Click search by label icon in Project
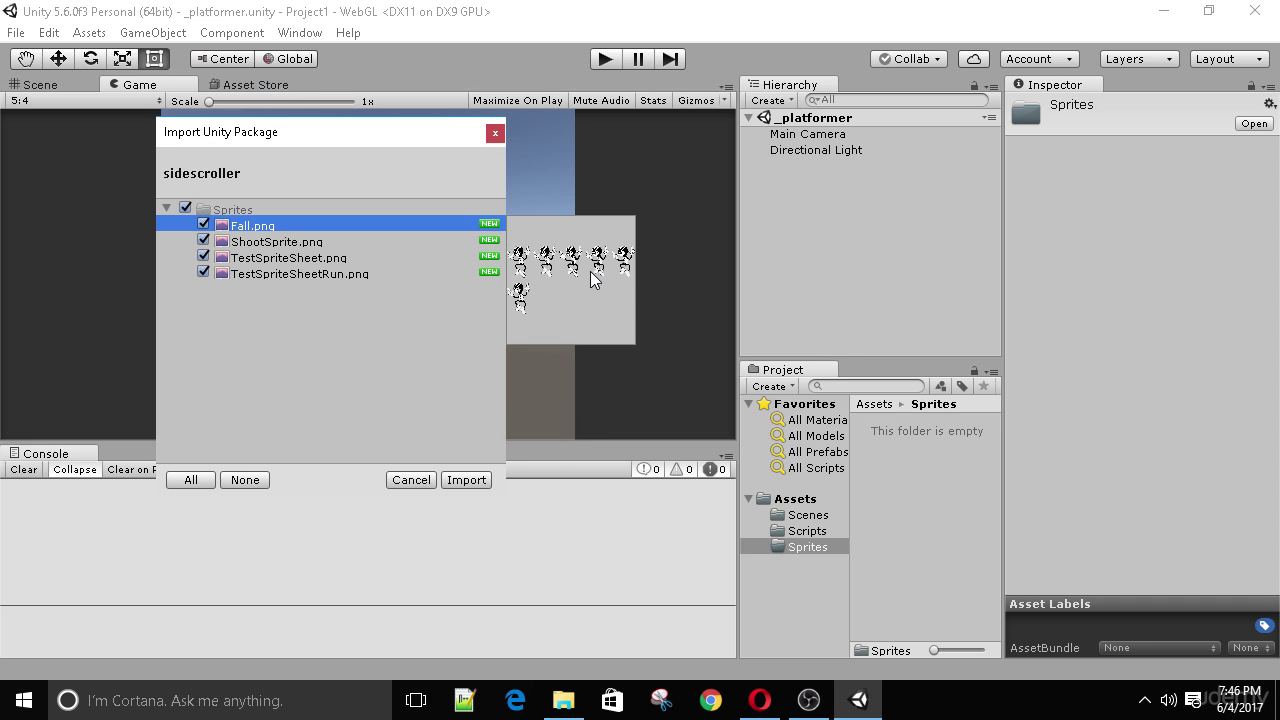Image resolution: width=1280 pixels, height=720 pixels. [962, 386]
